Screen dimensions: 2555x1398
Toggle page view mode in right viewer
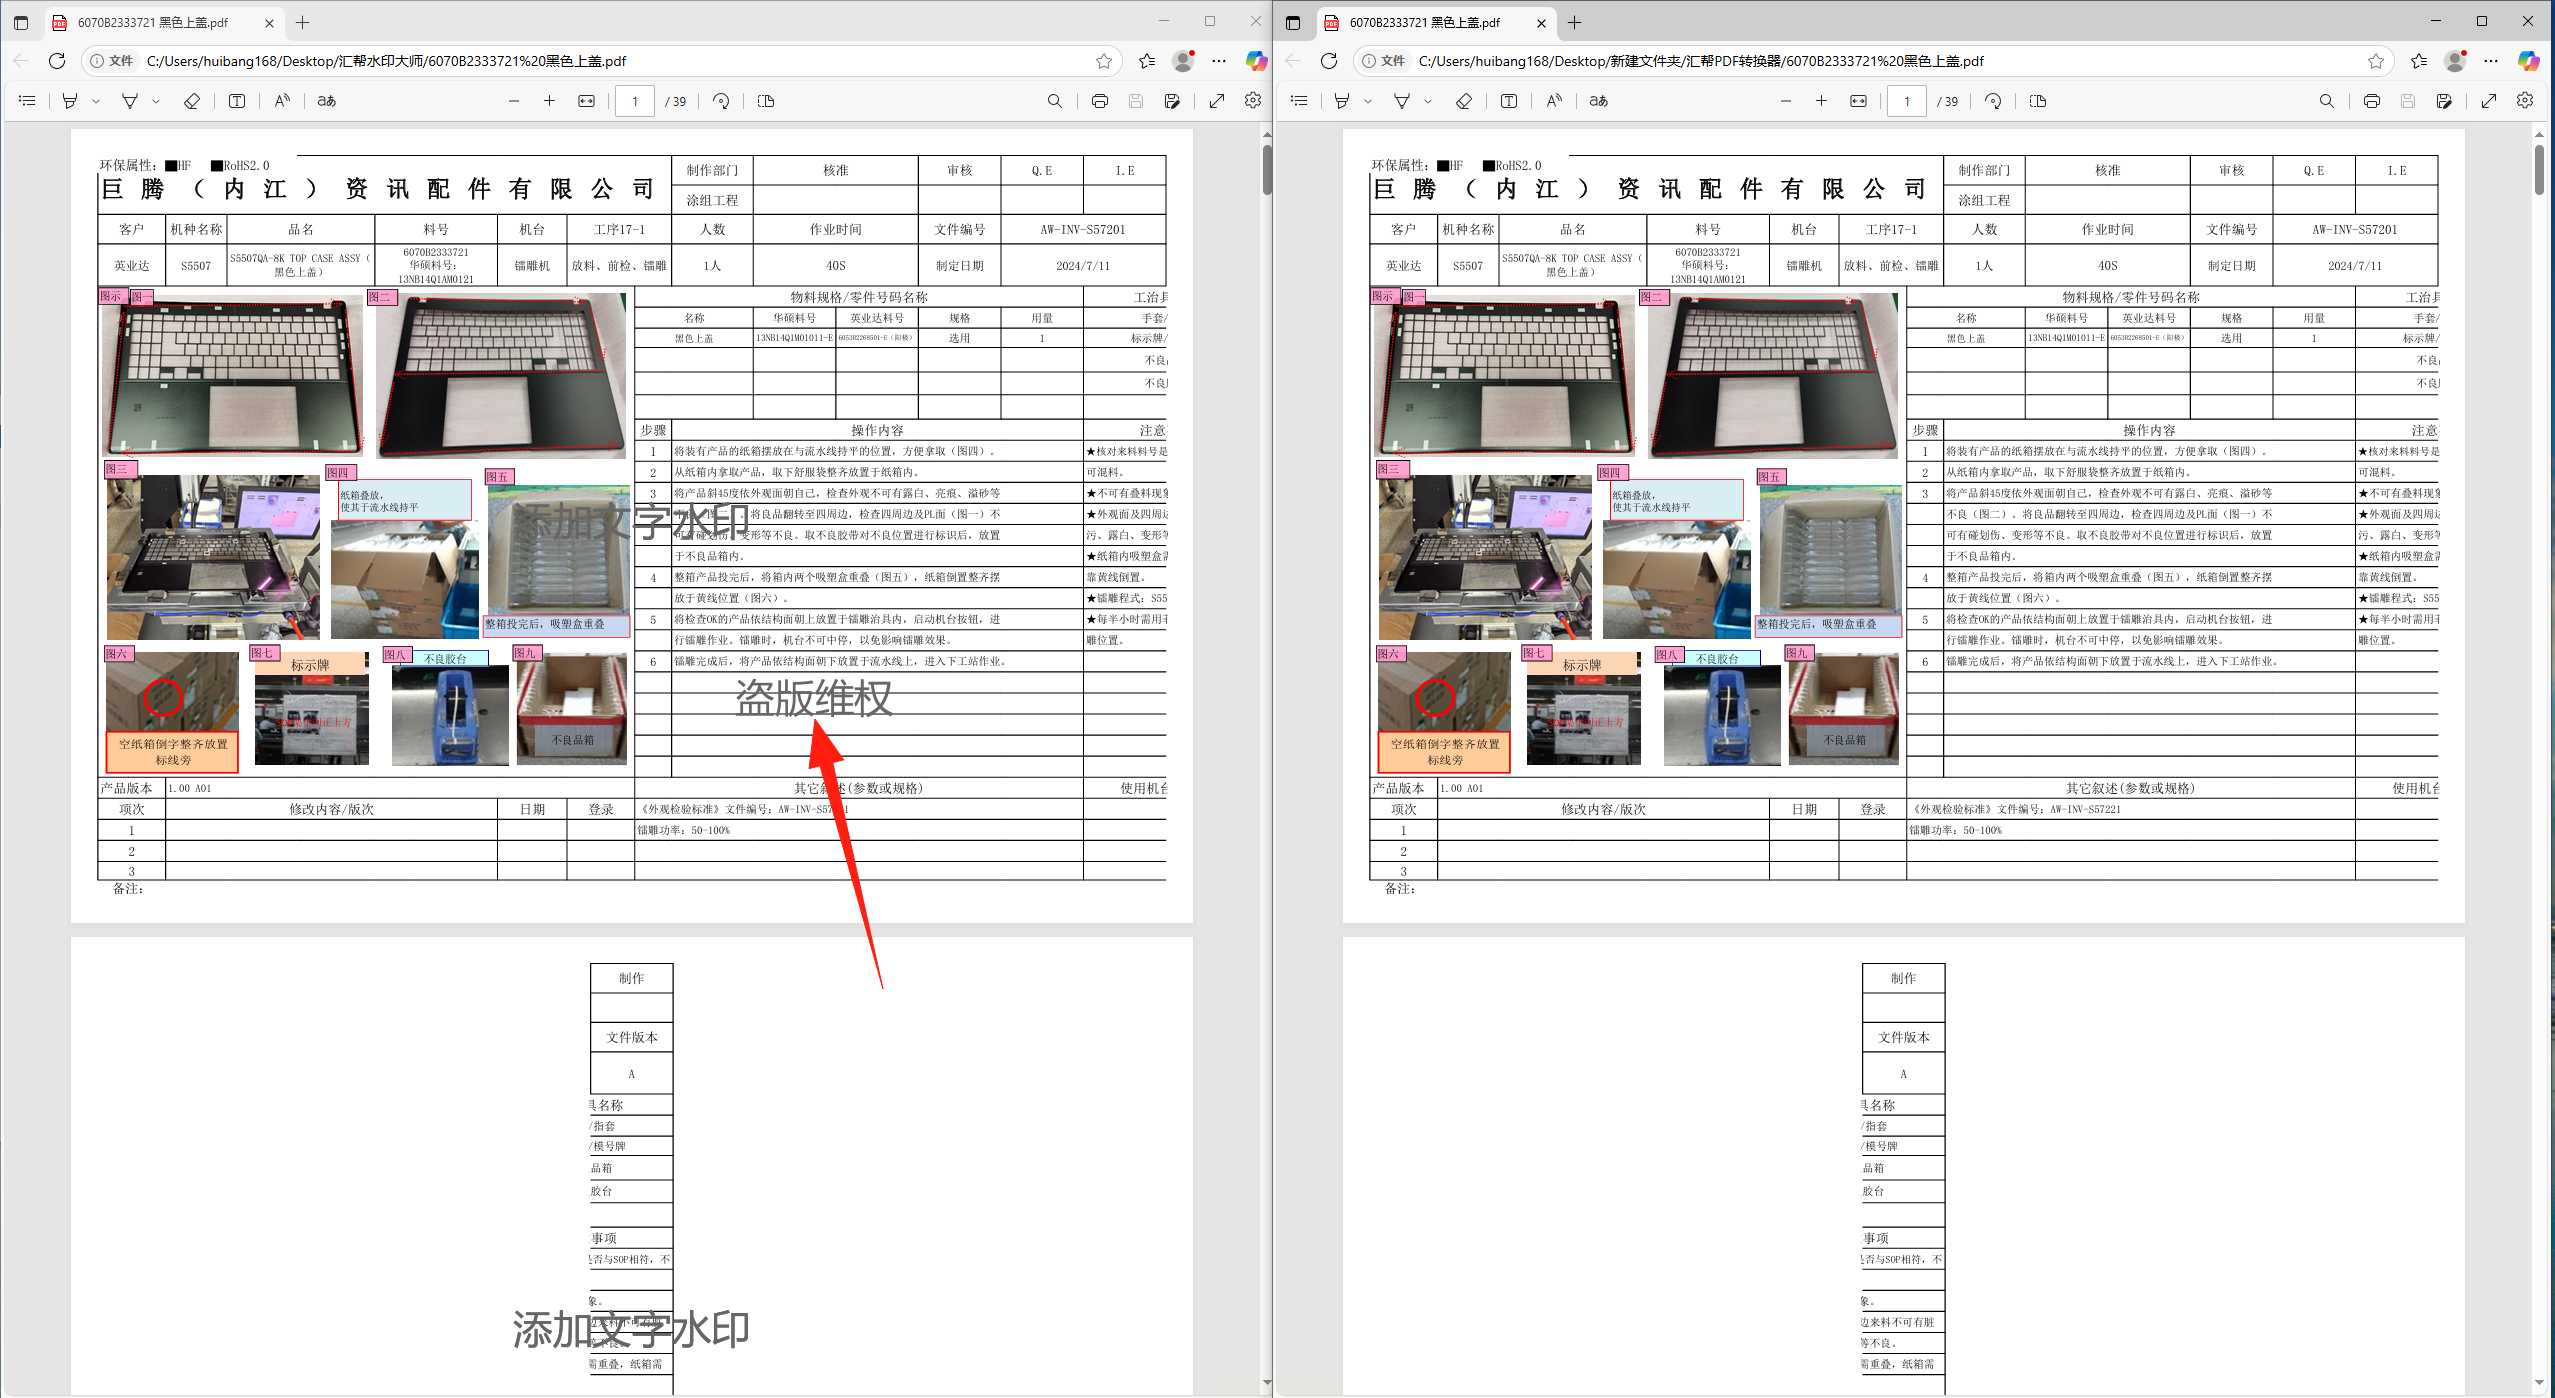[x=2038, y=101]
